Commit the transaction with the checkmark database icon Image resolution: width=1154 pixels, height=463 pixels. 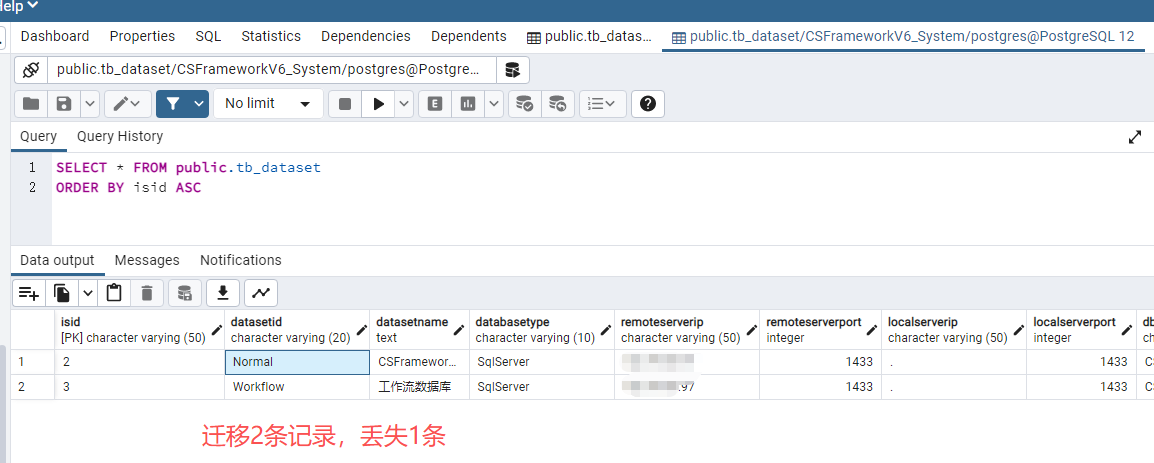tap(524, 104)
